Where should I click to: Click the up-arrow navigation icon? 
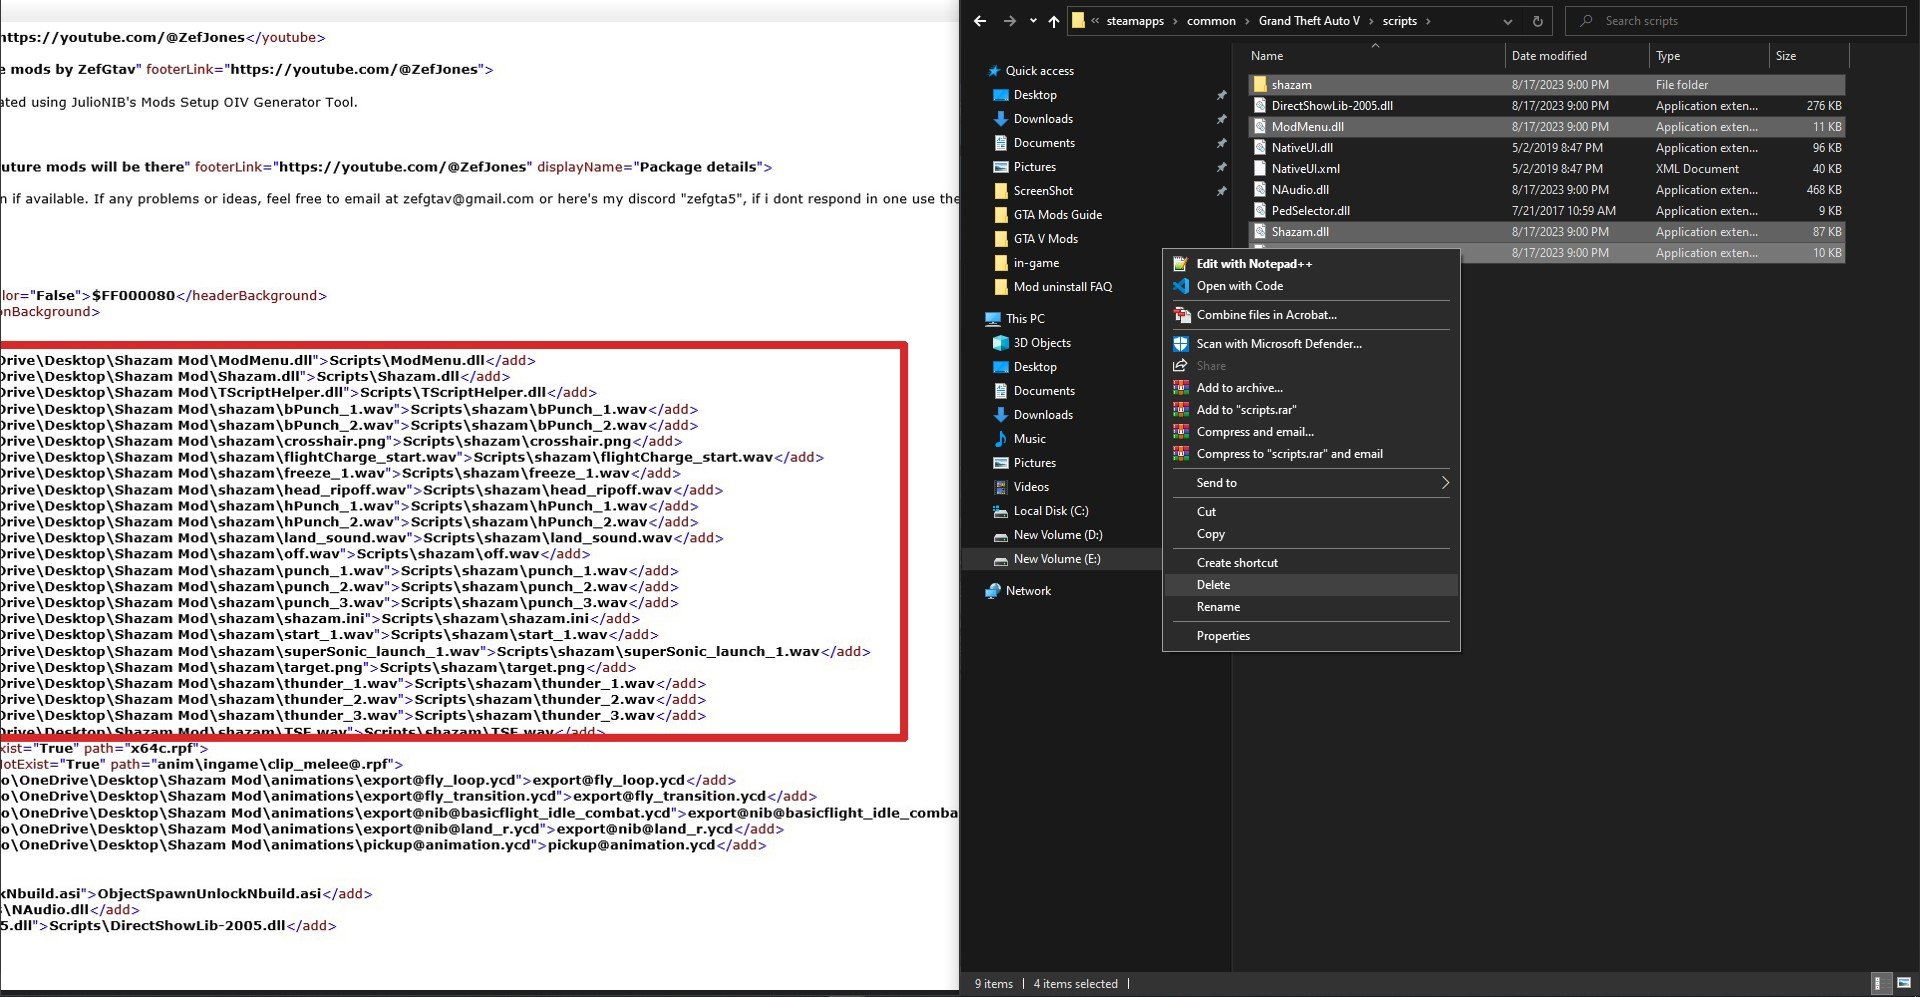click(1053, 20)
